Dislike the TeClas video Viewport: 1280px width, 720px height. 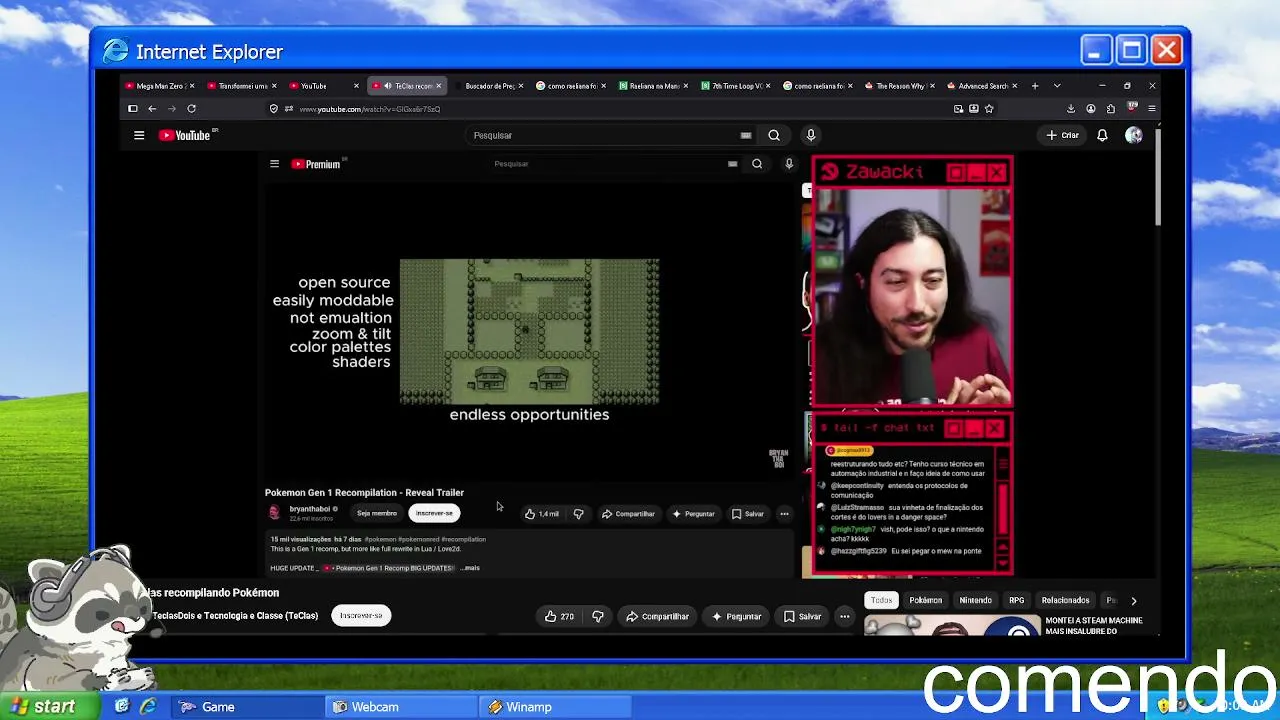598,616
